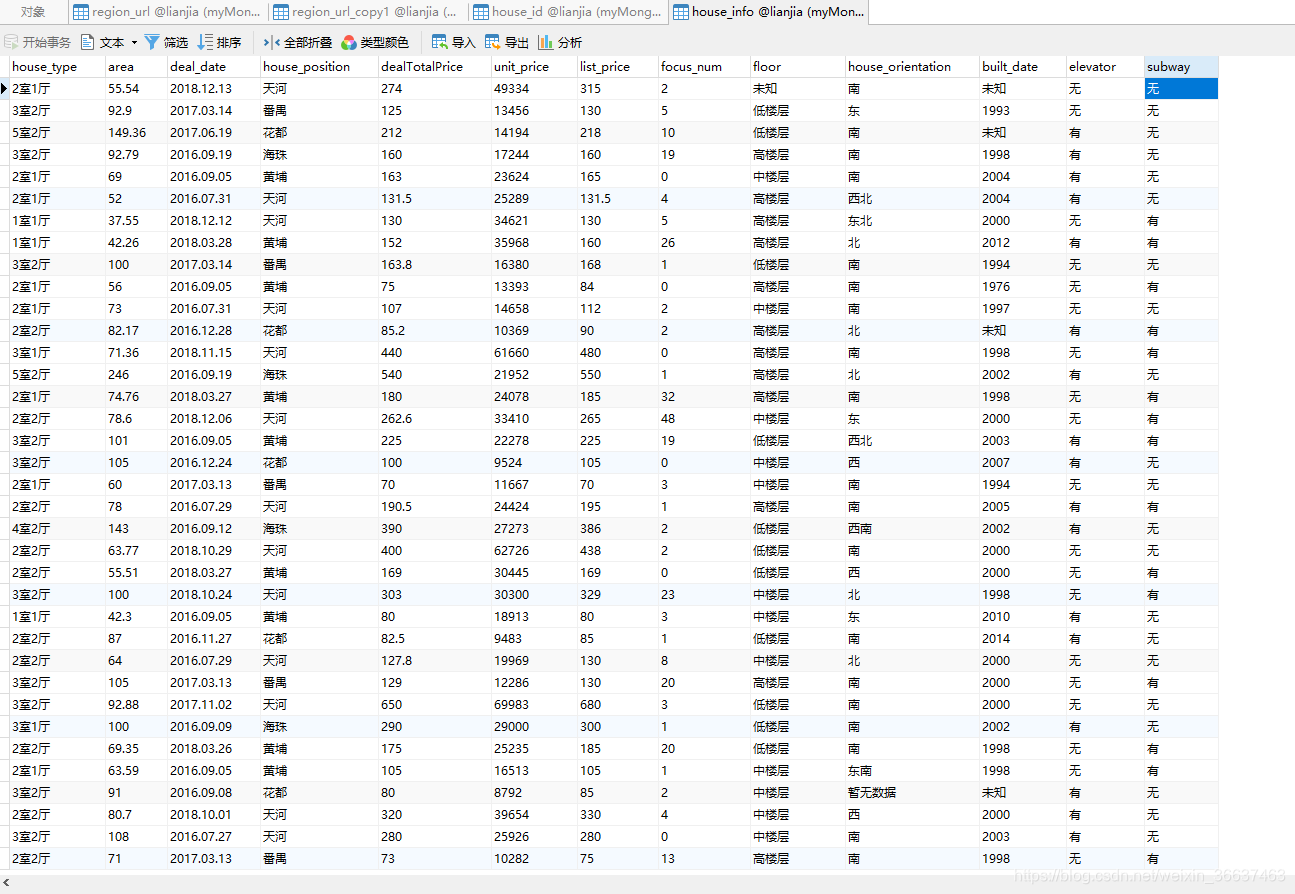This screenshot has height=894, width=1295.
Task: Select the dealTotalPrice cell 163.8
Action: [435, 265]
